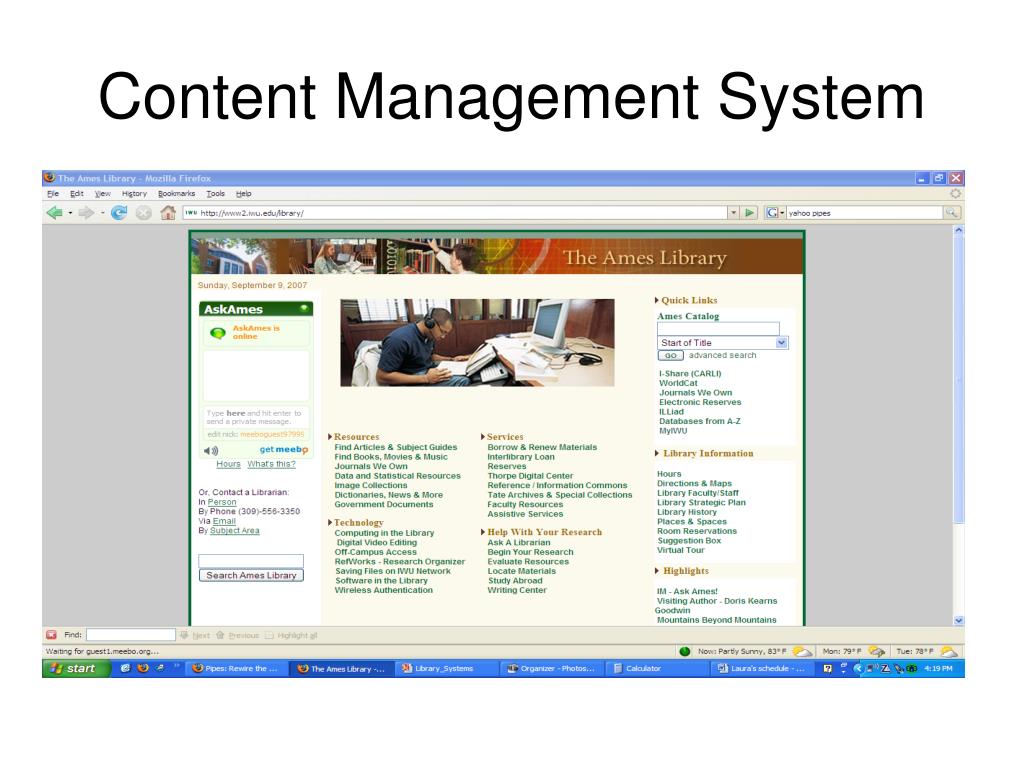The height and width of the screenshot is (768, 1024).
Task: Click the URL address bar field
Action: click(455, 213)
